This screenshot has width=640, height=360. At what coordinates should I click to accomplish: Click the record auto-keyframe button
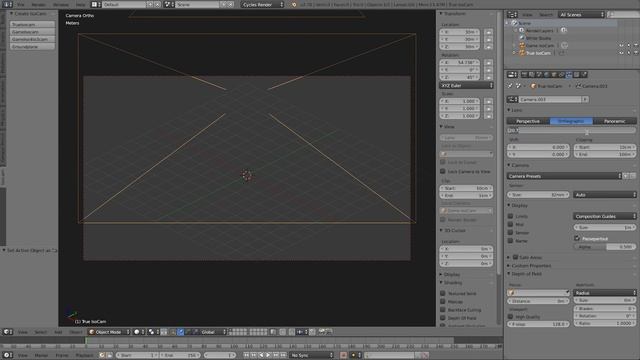tap(343, 355)
